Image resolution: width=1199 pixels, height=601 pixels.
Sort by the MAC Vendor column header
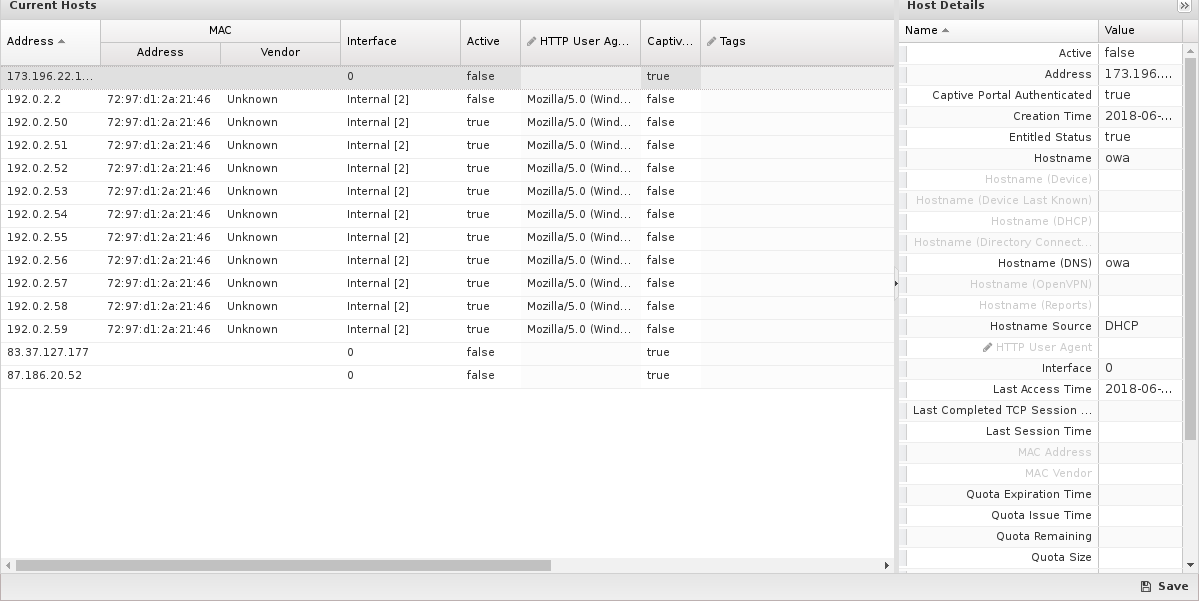(x=280, y=53)
